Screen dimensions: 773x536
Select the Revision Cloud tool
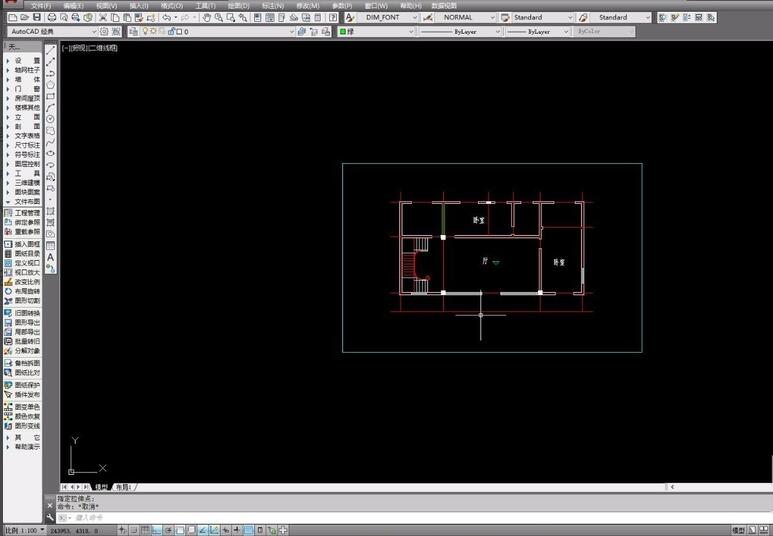[50, 131]
